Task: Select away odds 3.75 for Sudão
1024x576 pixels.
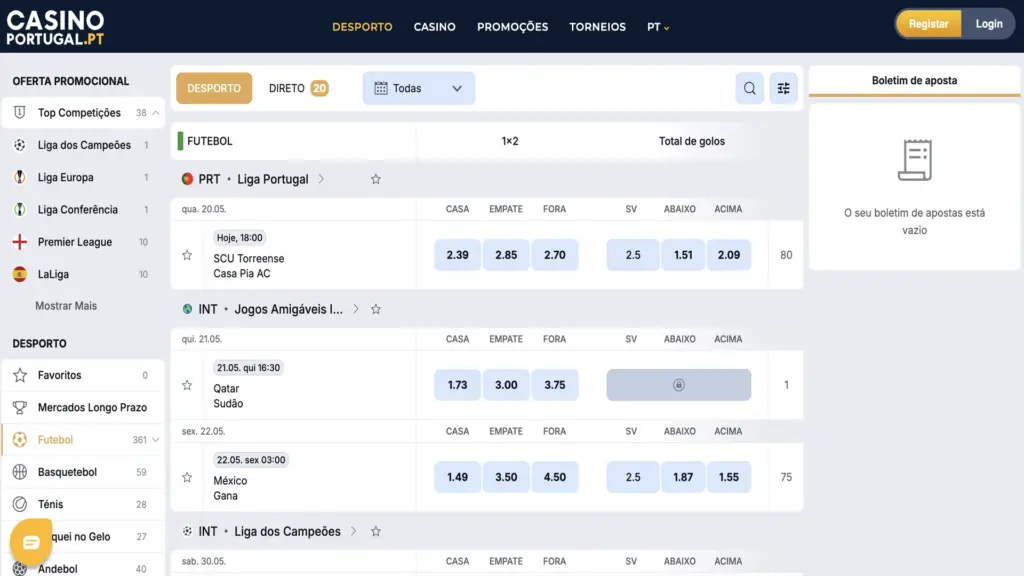Action: tap(554, 385)
